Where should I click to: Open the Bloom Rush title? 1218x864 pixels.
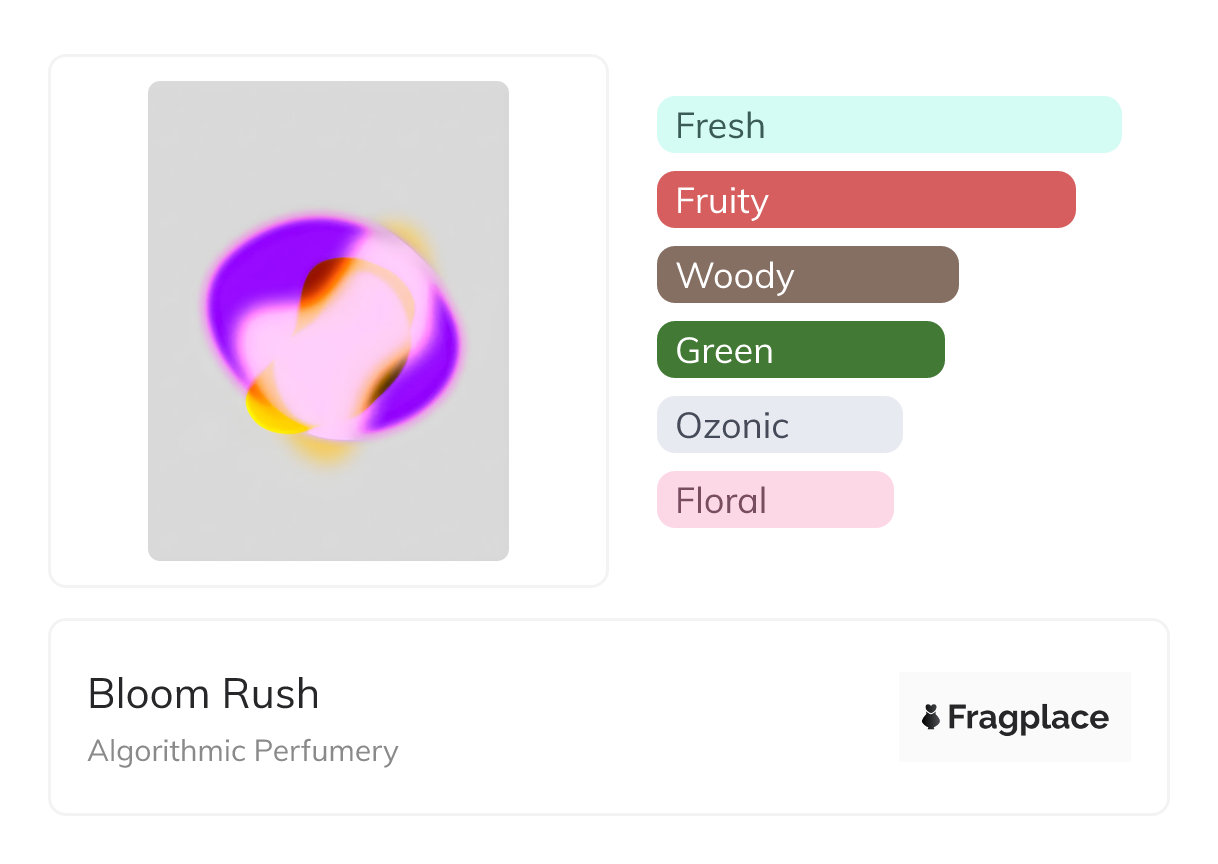pyautogui.click(x=203, y=694)
